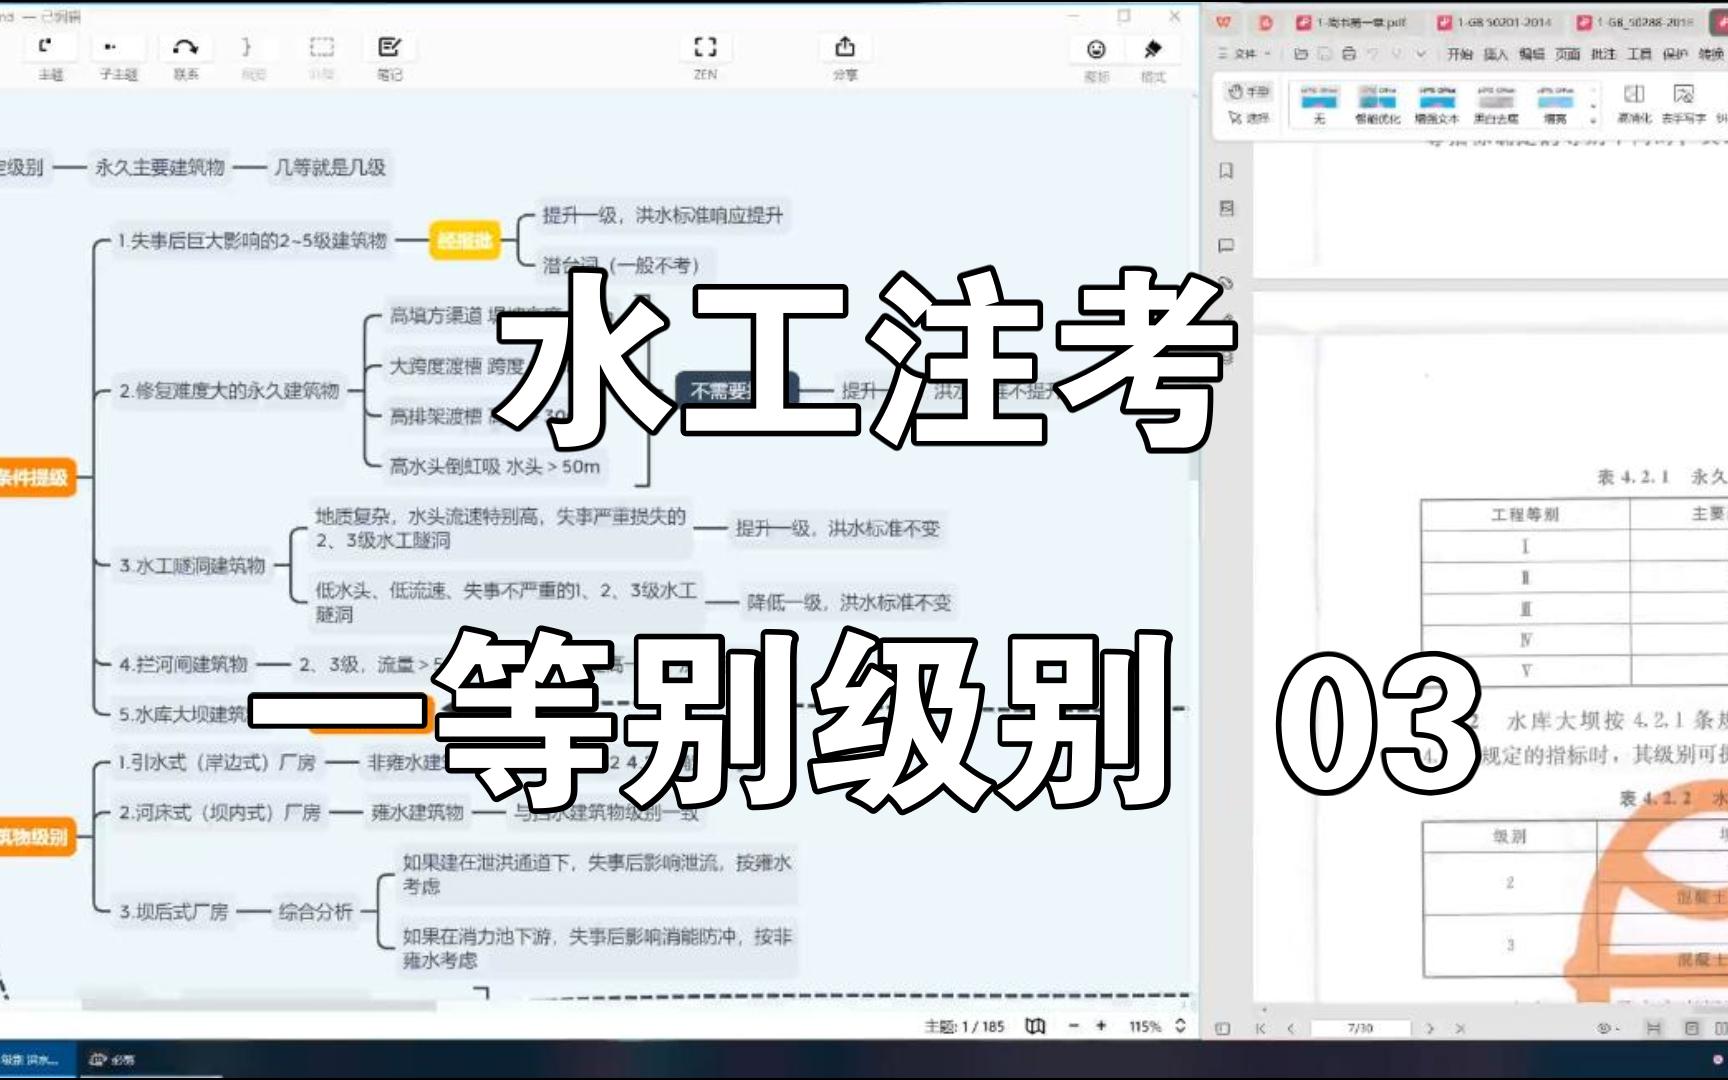Insert a relationship (联系) line in XMind
Viewport: 1728px width, 1080px height.
185,57
